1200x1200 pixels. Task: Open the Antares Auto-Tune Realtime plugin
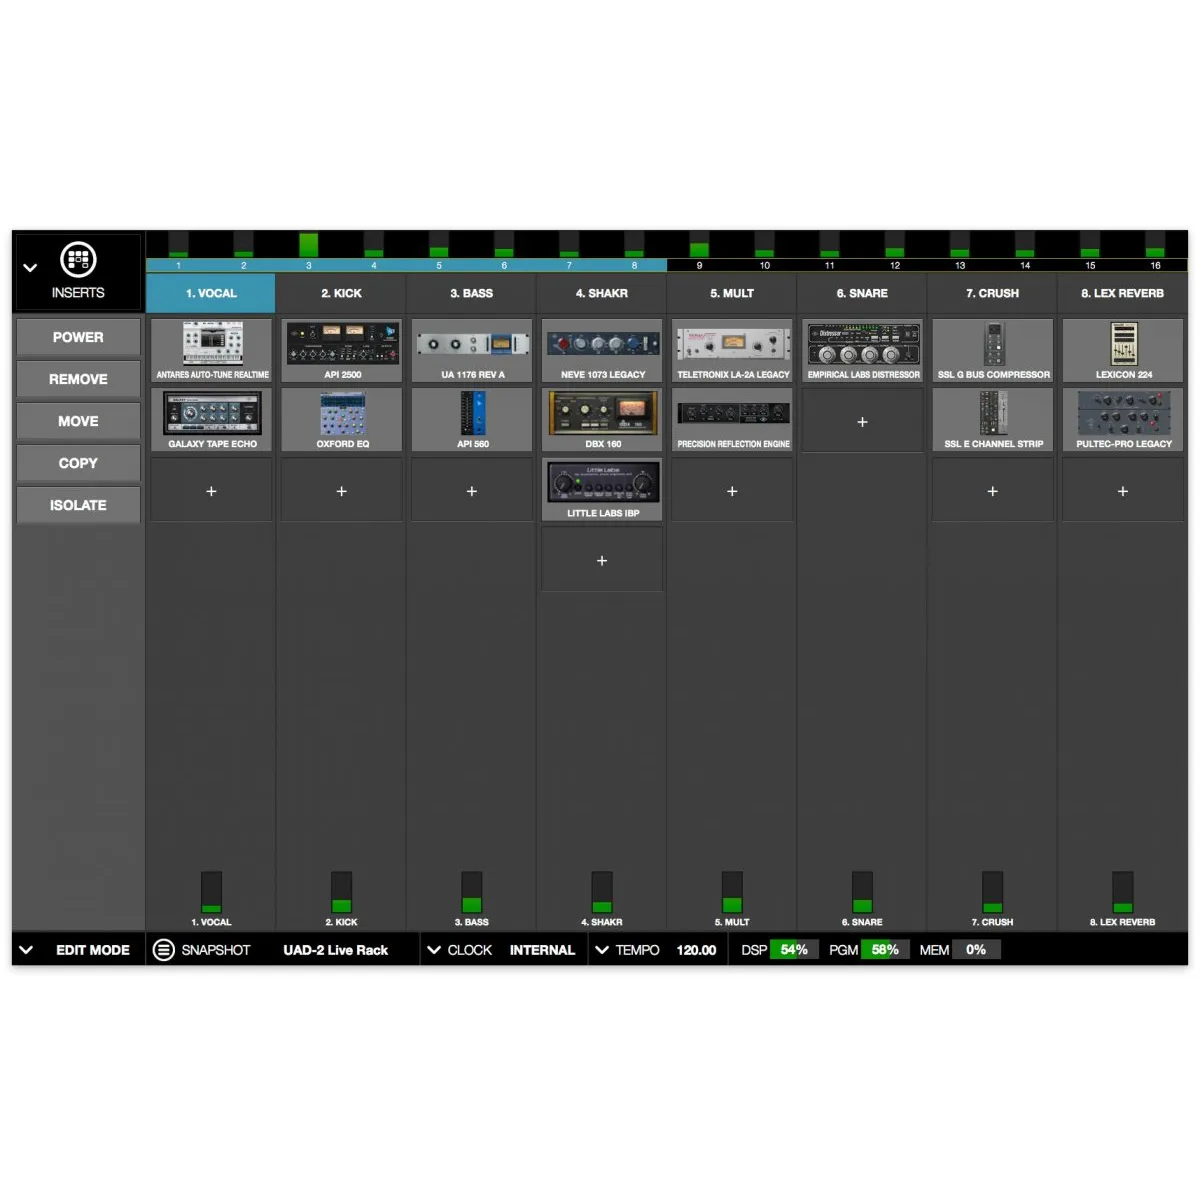(212, 350)
